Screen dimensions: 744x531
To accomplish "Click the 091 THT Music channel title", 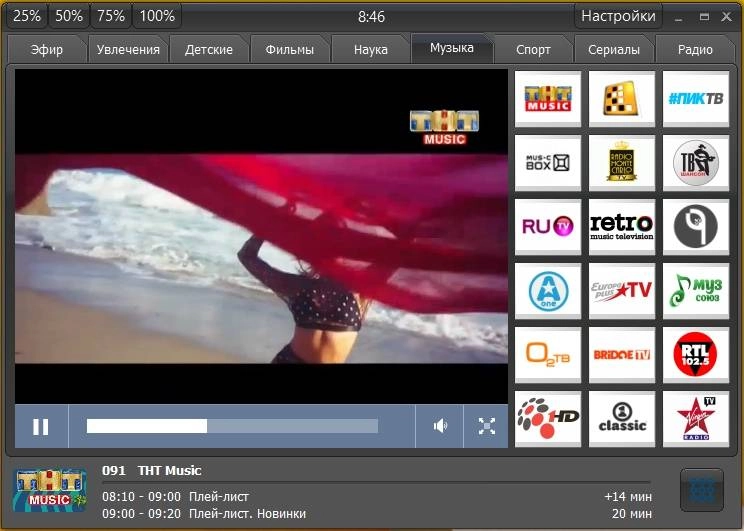I will click(x=152, y=471).
